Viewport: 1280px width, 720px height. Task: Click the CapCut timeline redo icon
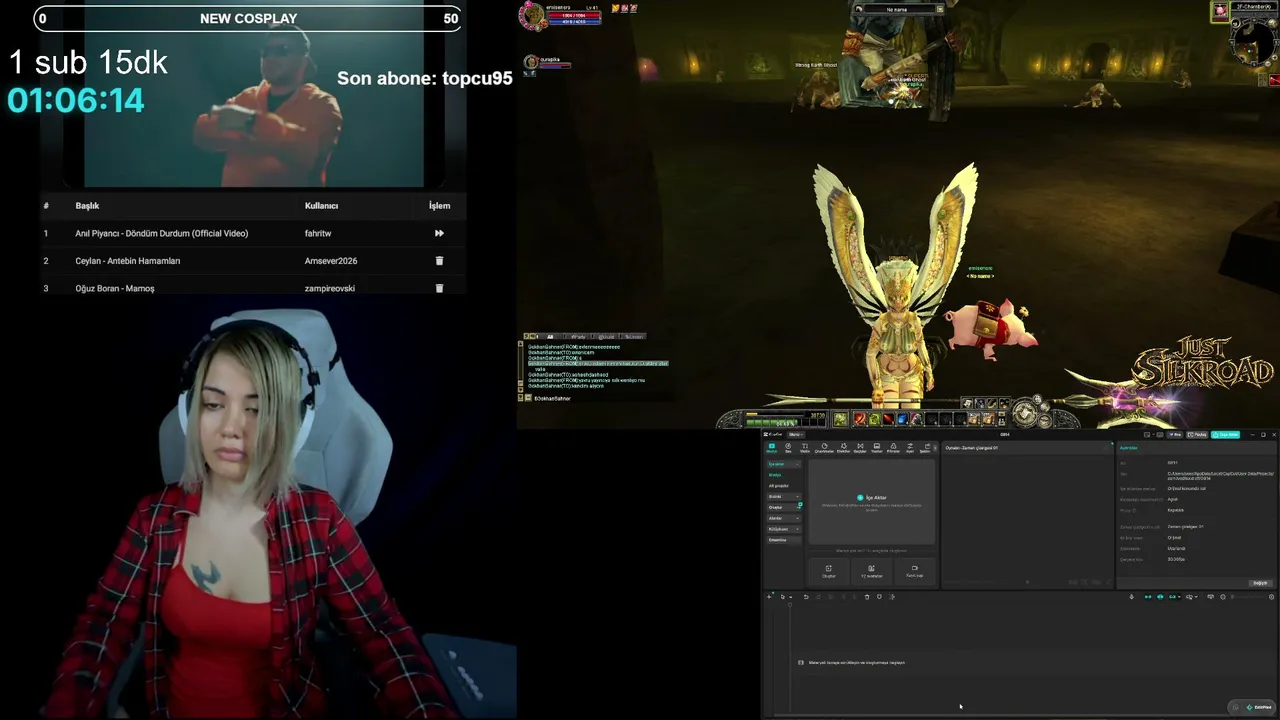click(818, 597)
